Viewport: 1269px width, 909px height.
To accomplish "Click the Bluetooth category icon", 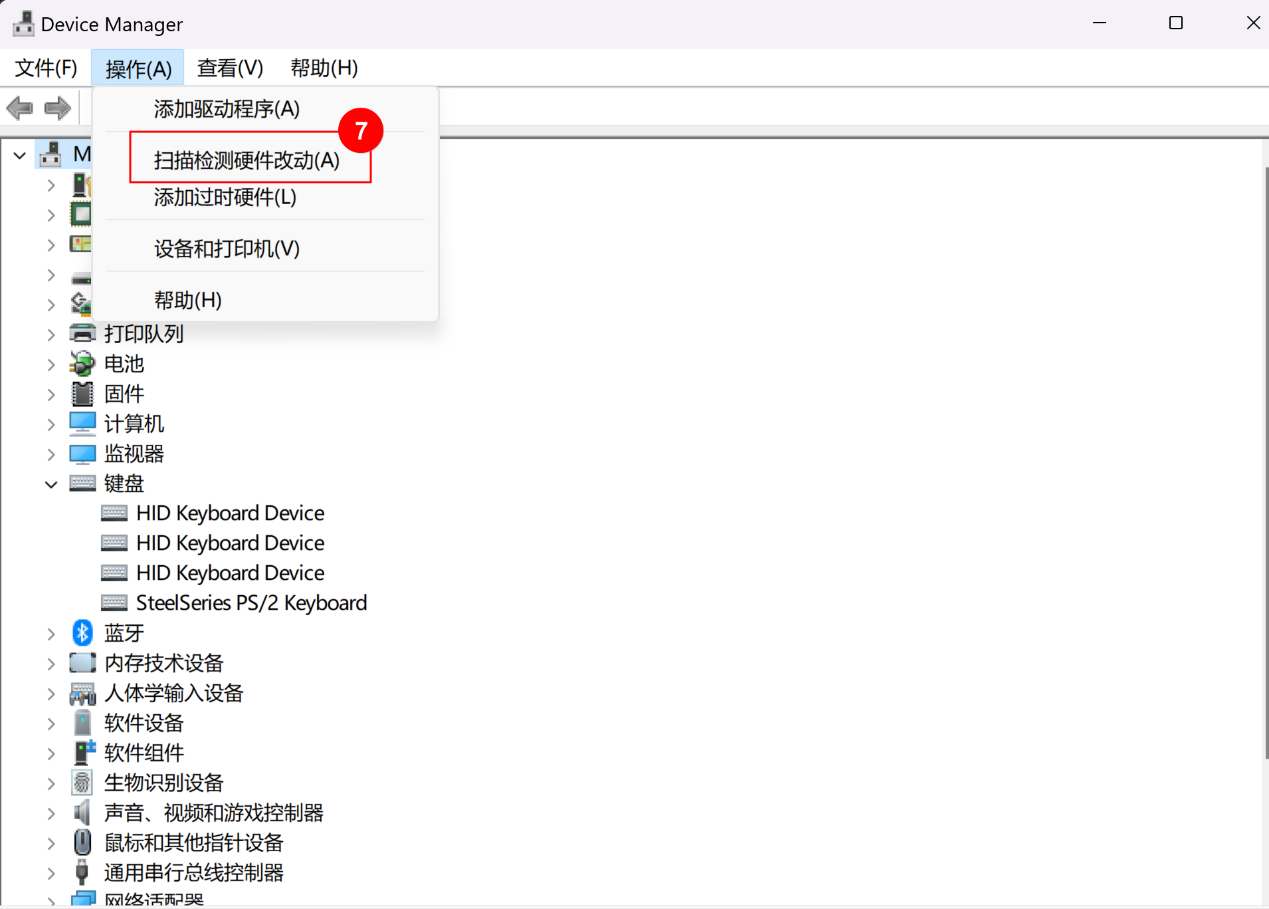I will click(x=82, y=633).
